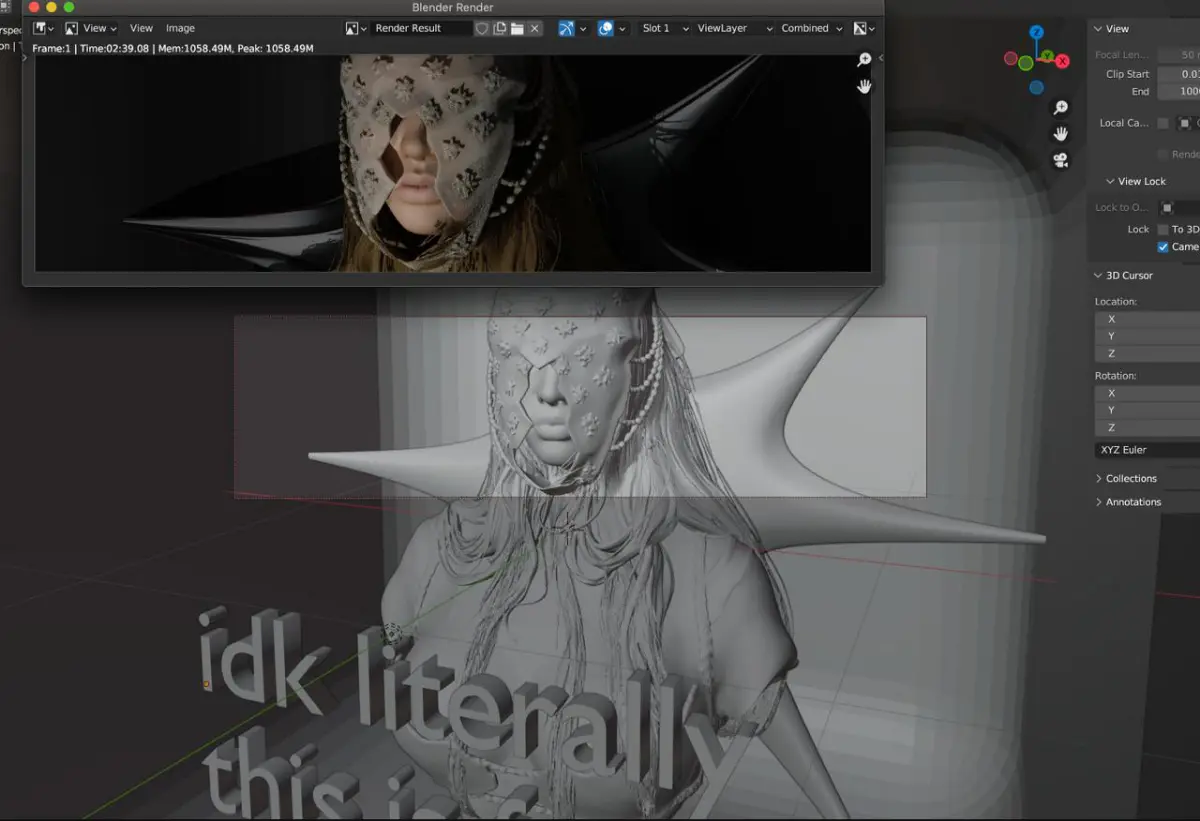This screenshot has width=1200, height=821.
Task: Toggle the gizmo display button in render header
Action: tap(567, 28)
